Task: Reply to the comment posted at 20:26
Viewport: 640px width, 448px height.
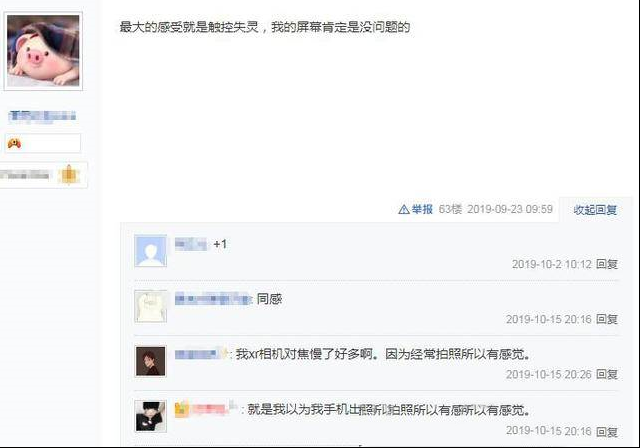Action: 607,374
